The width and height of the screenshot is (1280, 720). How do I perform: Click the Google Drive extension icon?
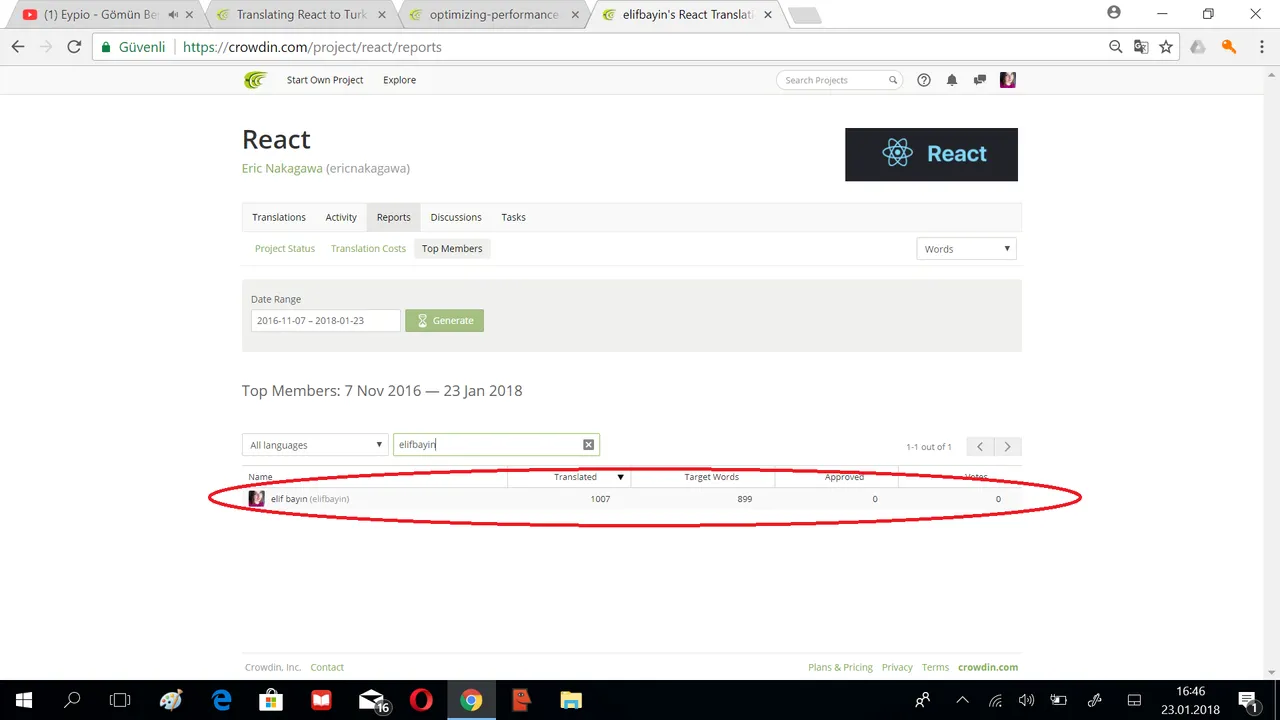point(1198,47)
